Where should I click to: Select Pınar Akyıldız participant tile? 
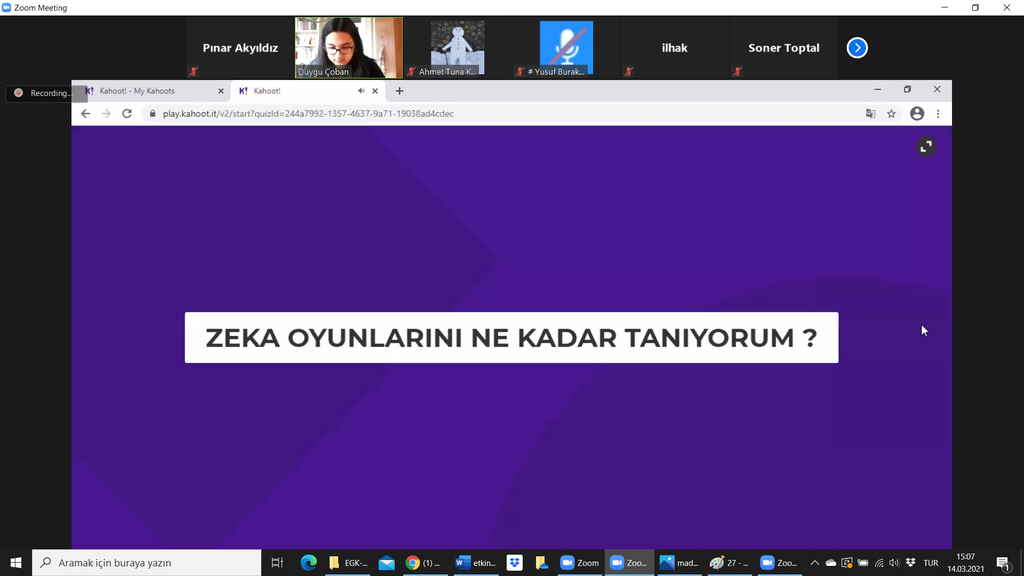click(240, 48)
